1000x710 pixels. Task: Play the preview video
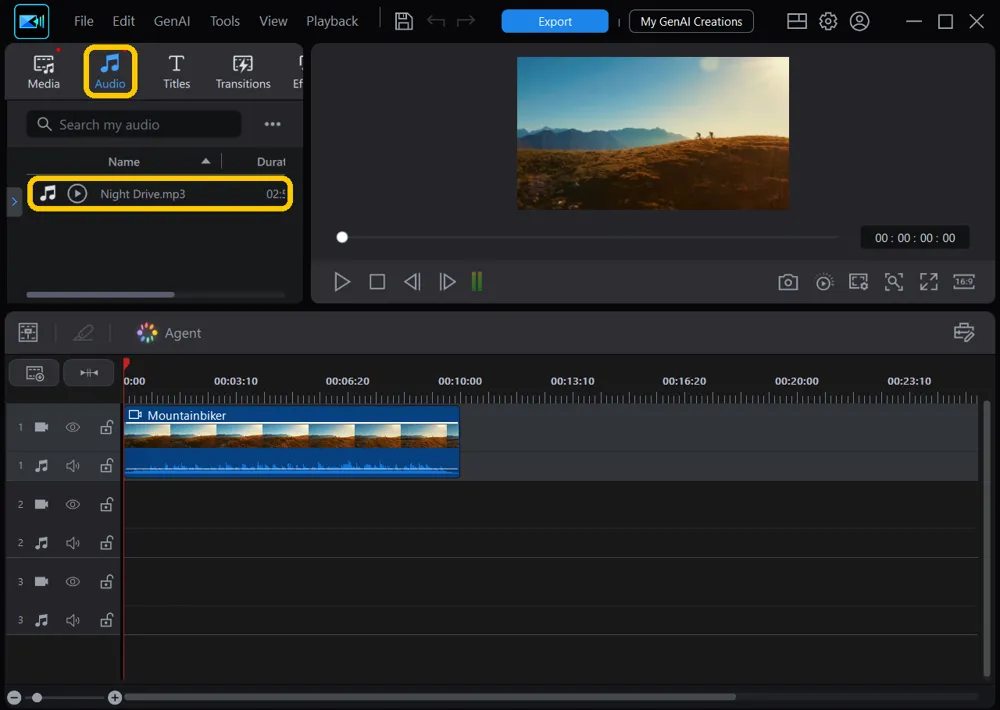(342, 281)
